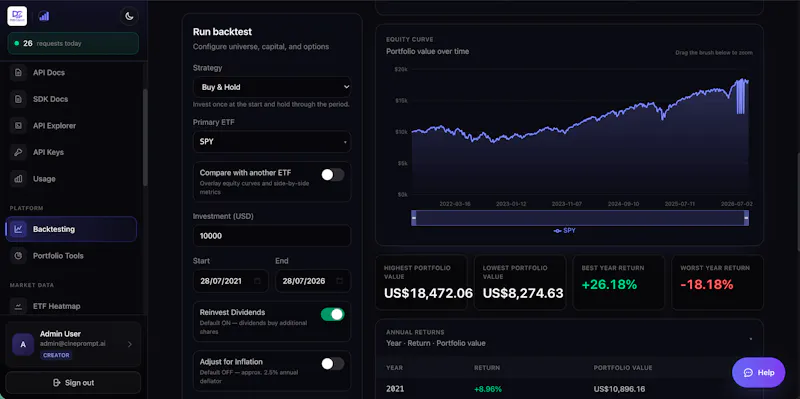This screenshot has height=399, width=800.
Task: Click the Investment (USD) input field
Action: pyautogui.click(x=272, y=236)
